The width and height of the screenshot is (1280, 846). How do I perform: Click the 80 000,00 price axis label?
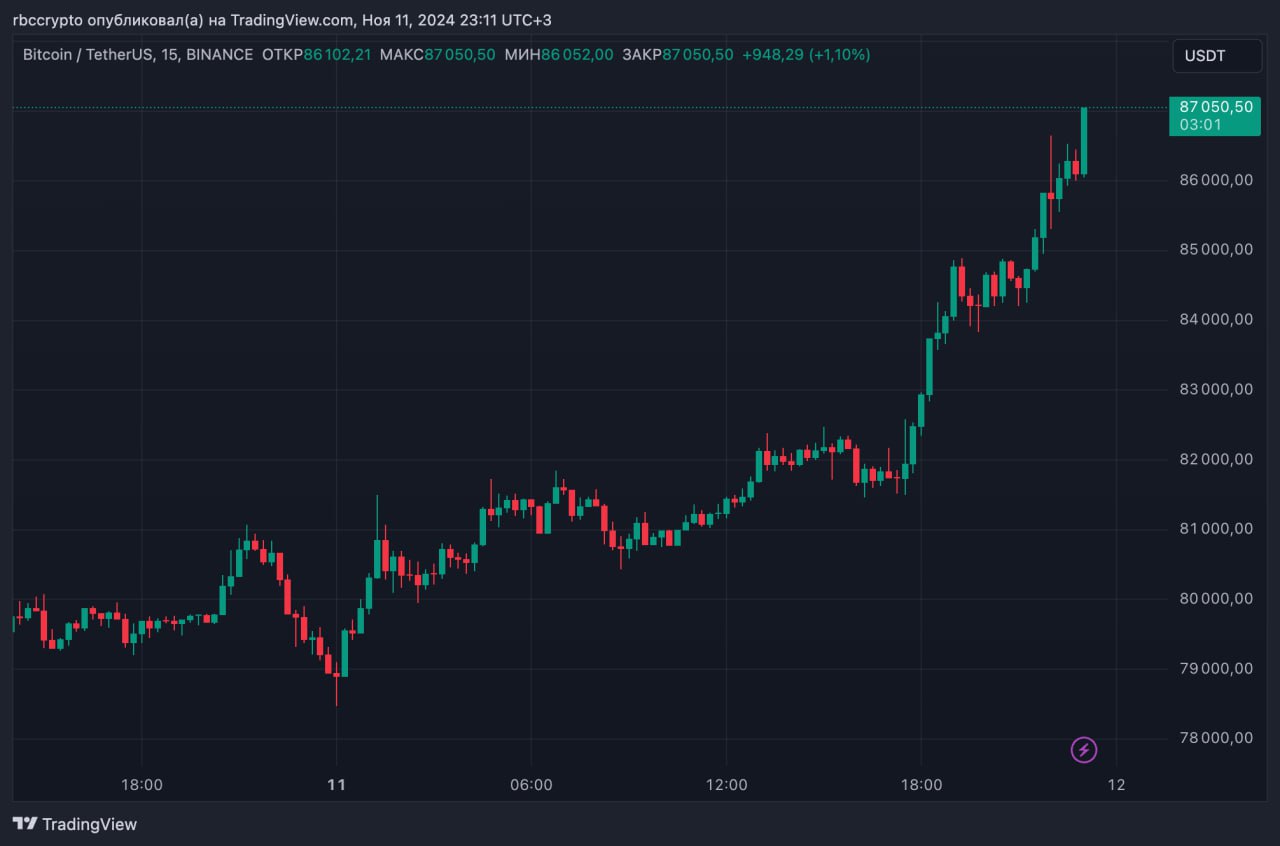[1216, 598]
